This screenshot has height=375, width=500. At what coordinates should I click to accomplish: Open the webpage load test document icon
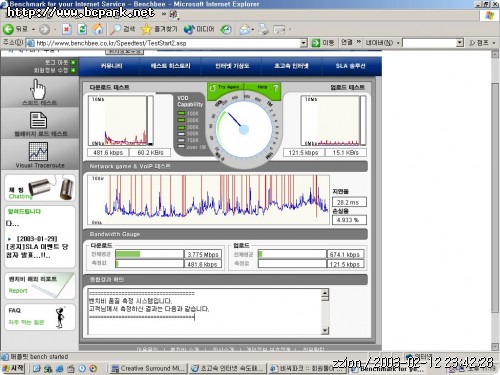coord(38,120)
